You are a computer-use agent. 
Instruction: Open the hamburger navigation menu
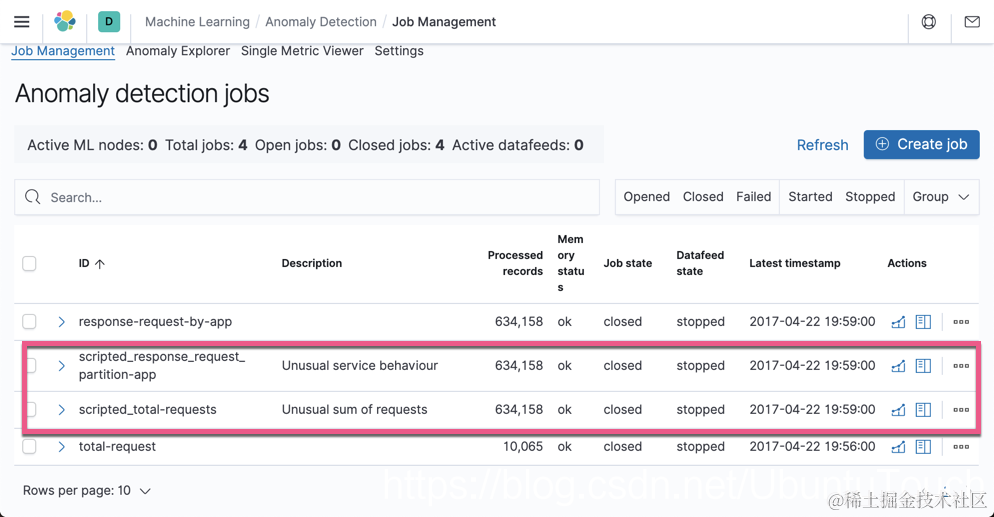pos(21,21)
